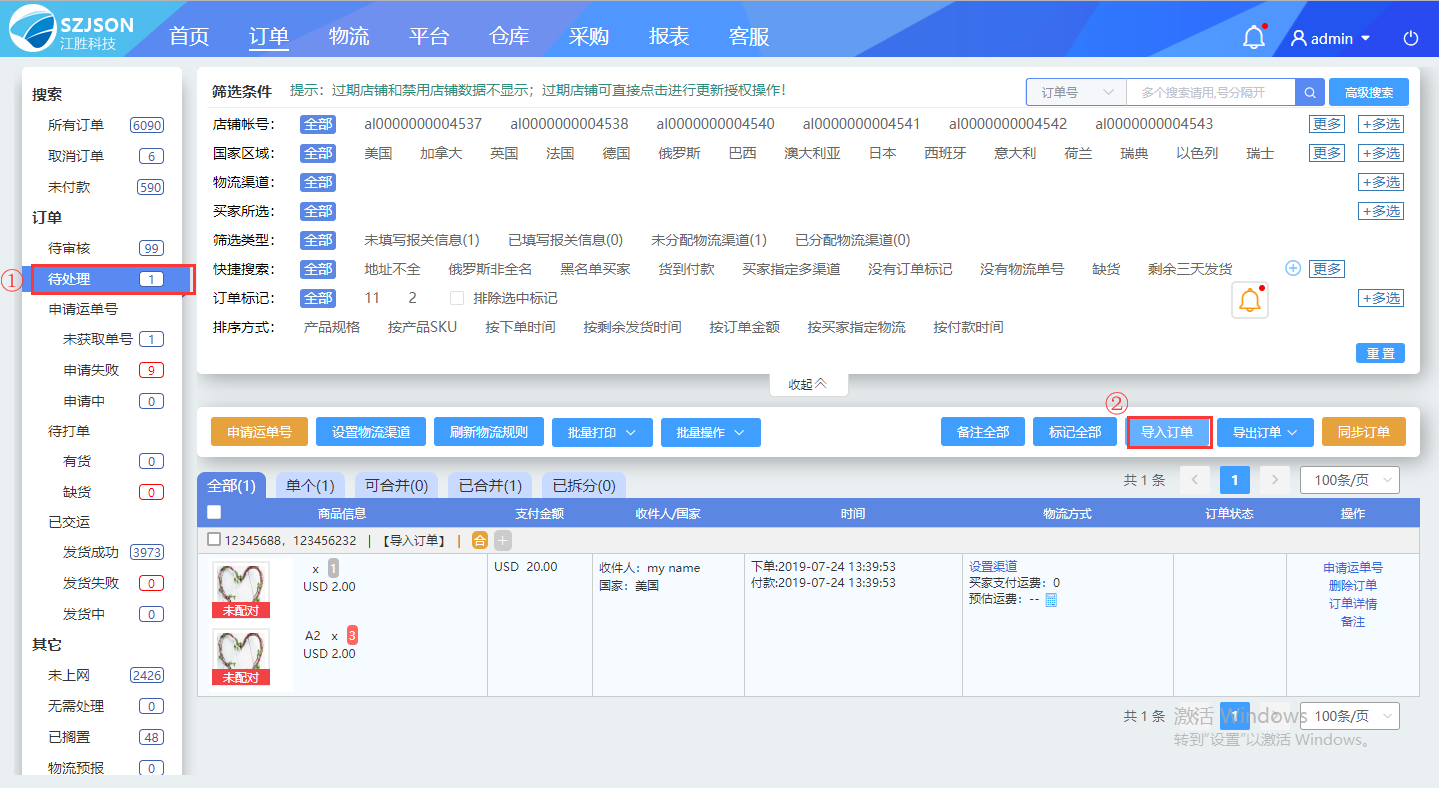Click the 高级搜索 button
Viewport: 1439px width, 788px height.
pyautogui.click(x=1369, y=92)
